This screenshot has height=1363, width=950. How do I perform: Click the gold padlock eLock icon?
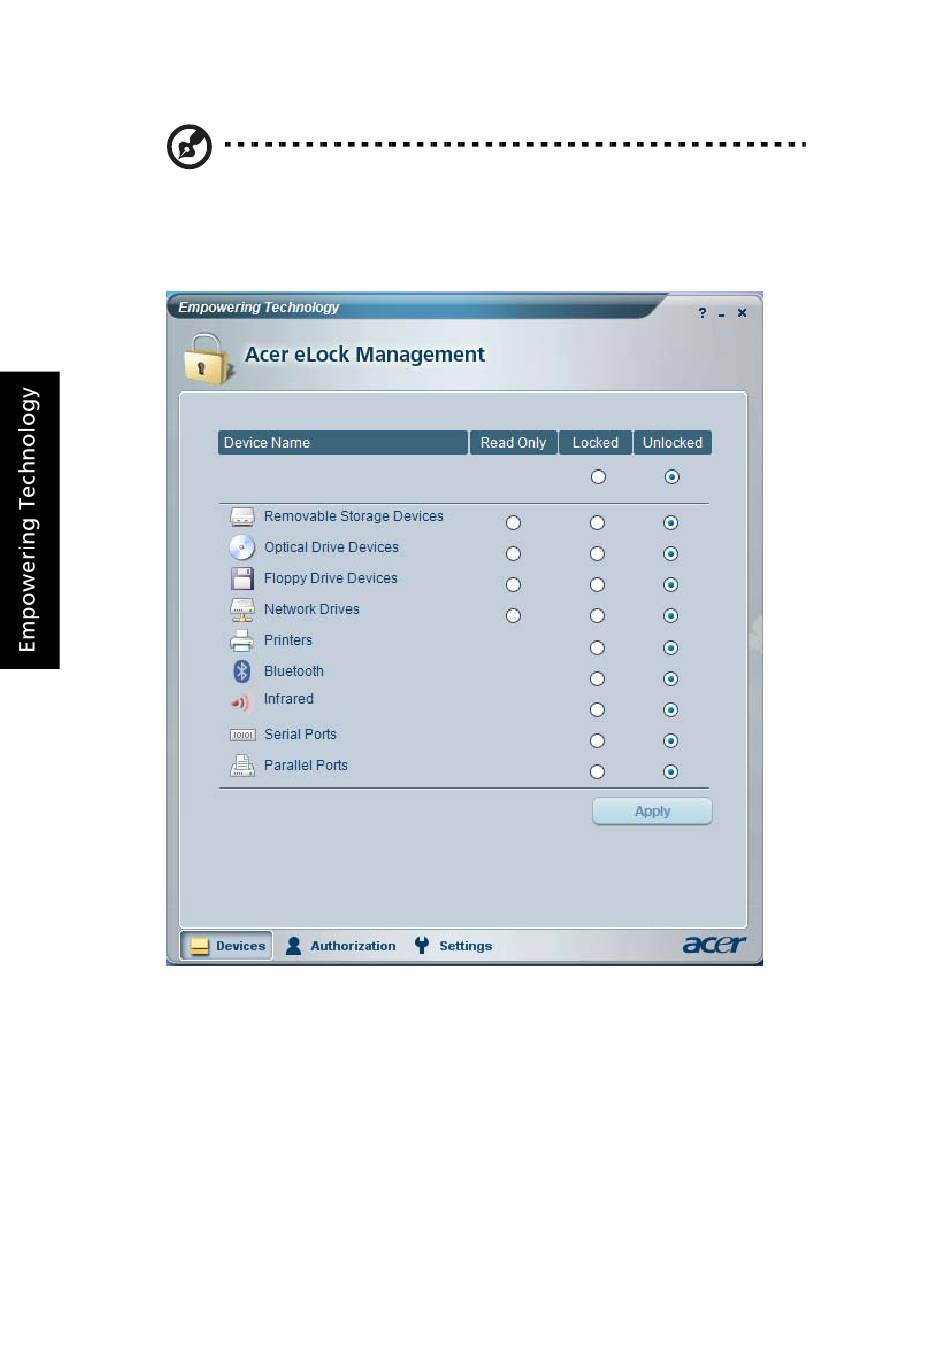[206, 358]
